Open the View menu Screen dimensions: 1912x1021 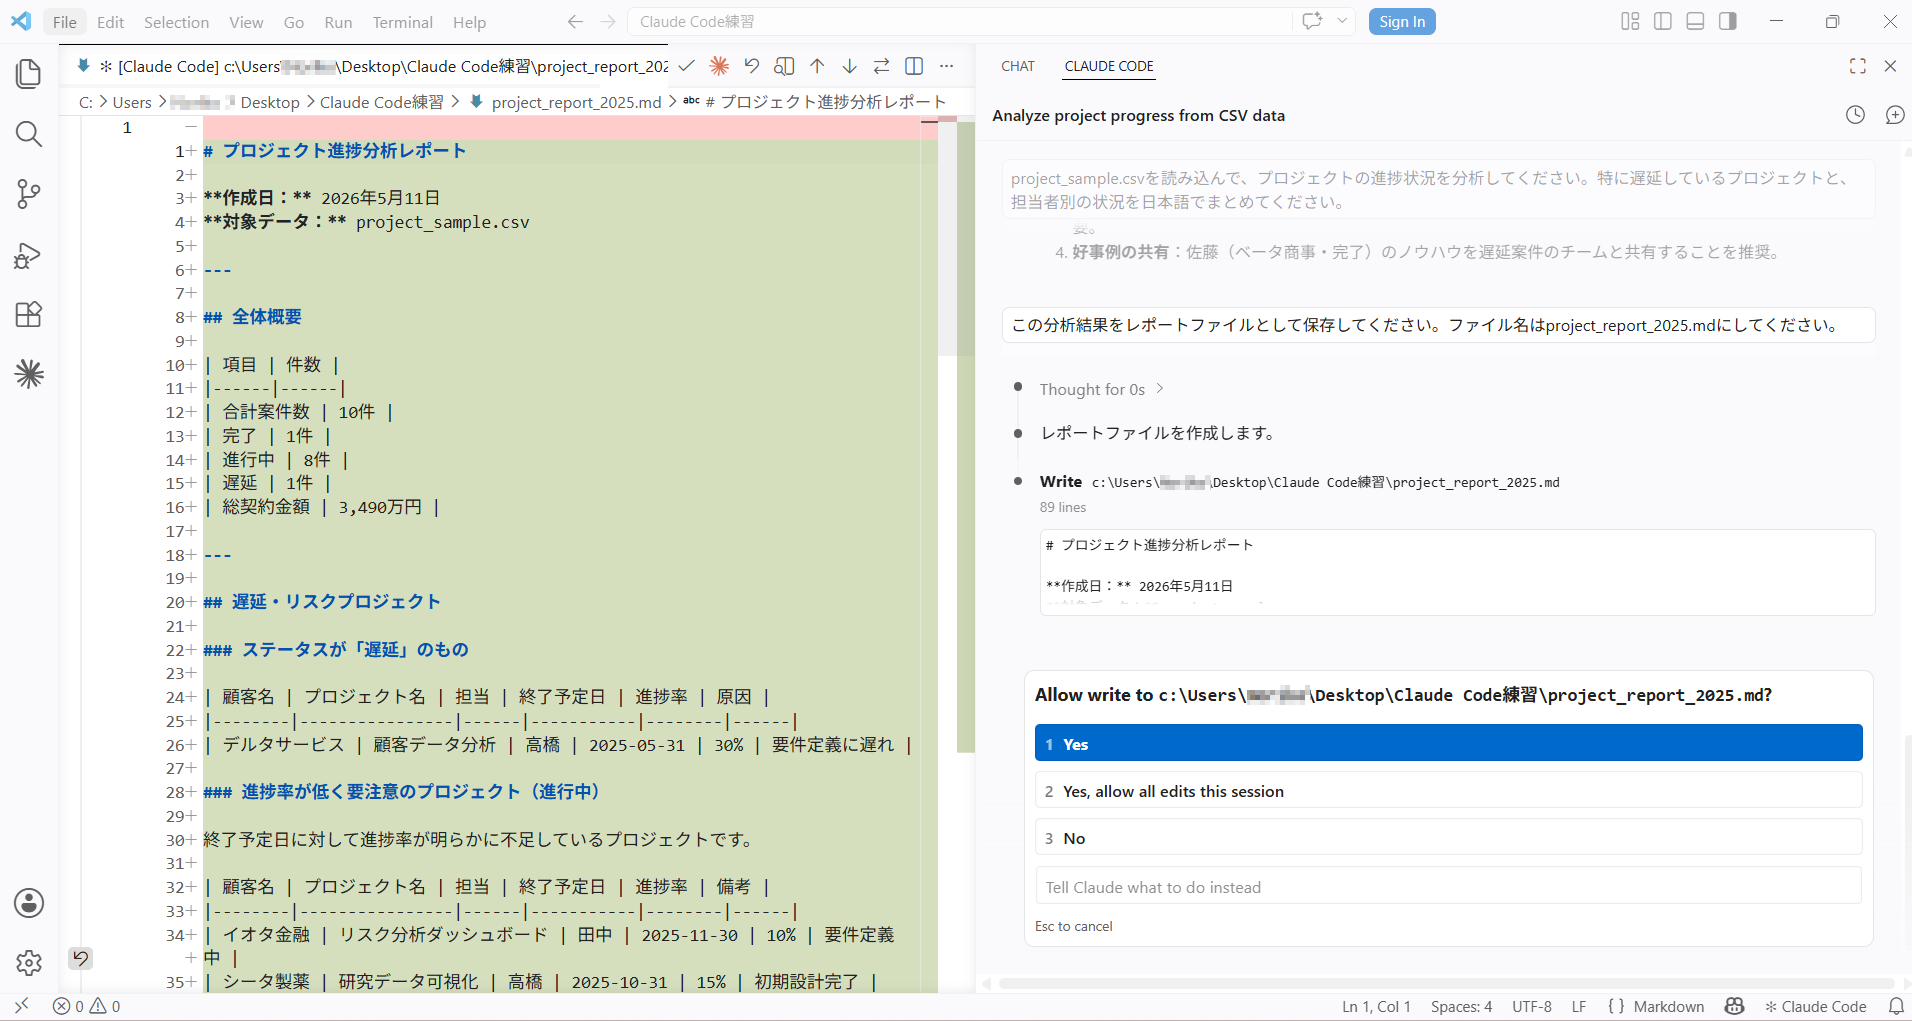click(x=246, y=22)
